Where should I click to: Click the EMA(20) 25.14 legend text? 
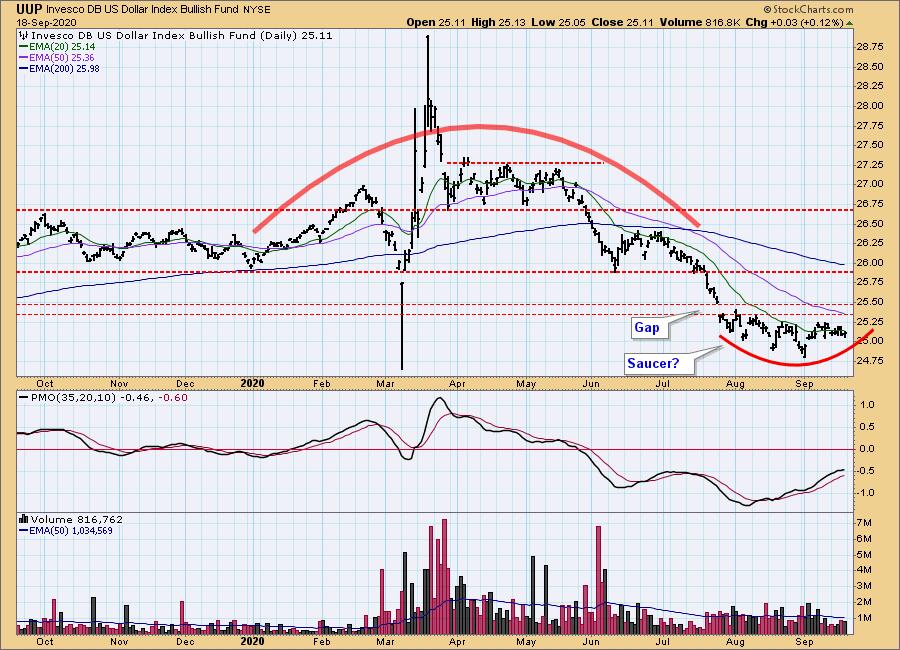pos(62,47)
